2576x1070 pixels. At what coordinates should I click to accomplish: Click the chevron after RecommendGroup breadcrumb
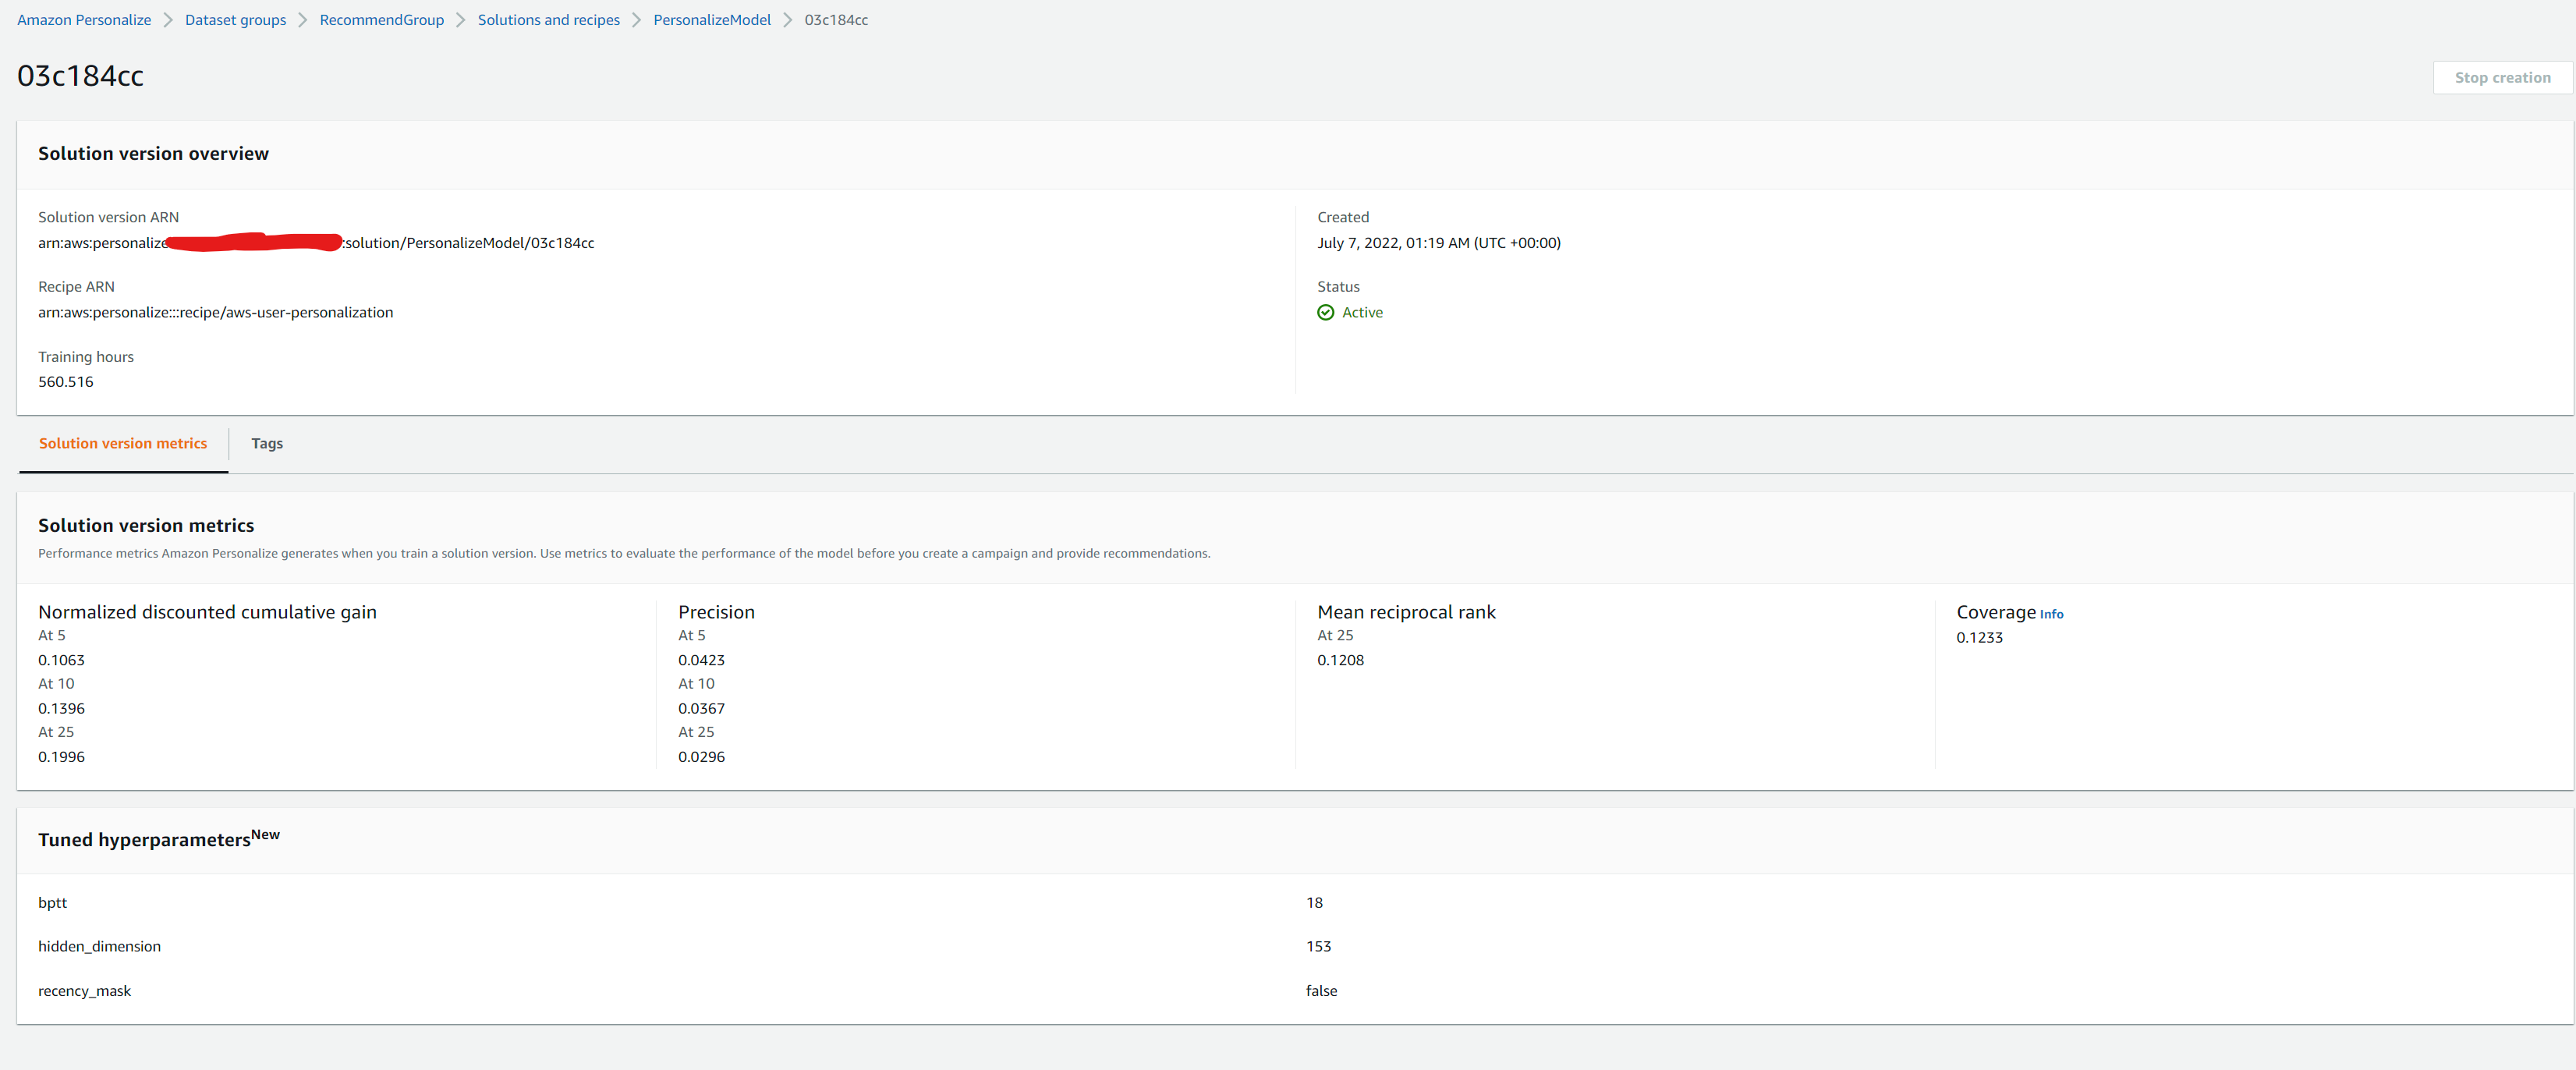pos(461,20)
